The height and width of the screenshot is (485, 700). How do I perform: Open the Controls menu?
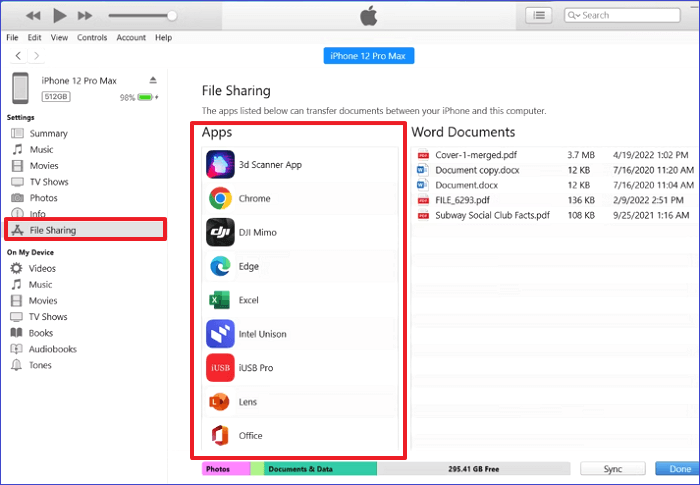[92, 38]
